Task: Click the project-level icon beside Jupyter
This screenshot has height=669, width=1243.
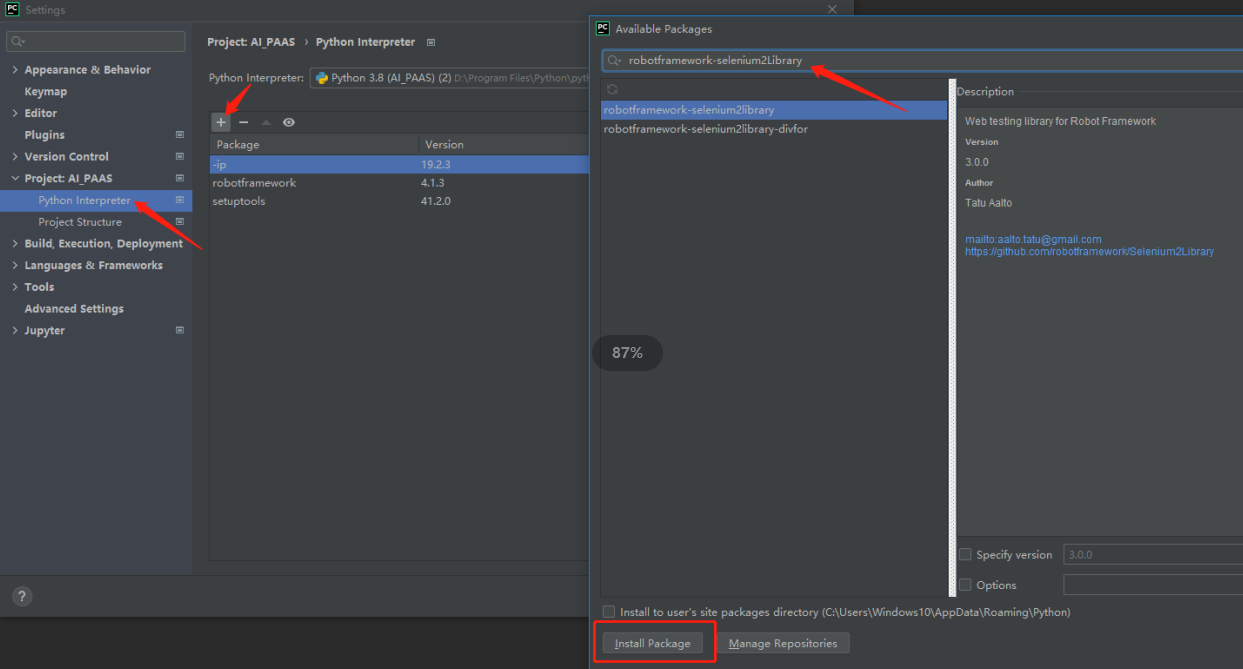Action: coord(180,330)
